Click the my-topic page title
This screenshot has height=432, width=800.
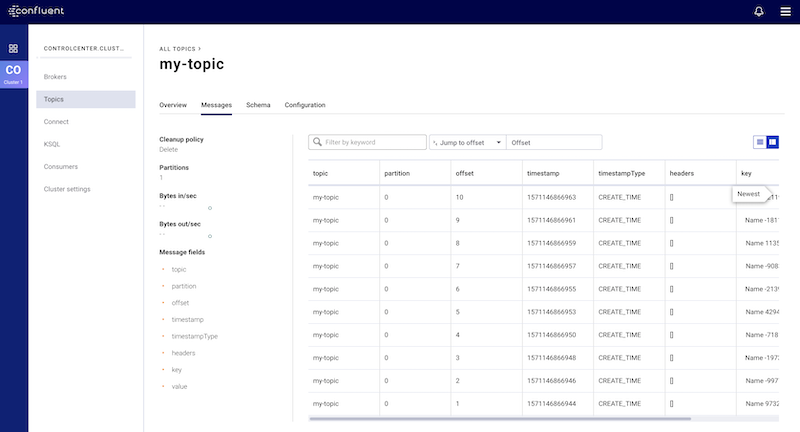pyautogui.click(x=191, y=64)
